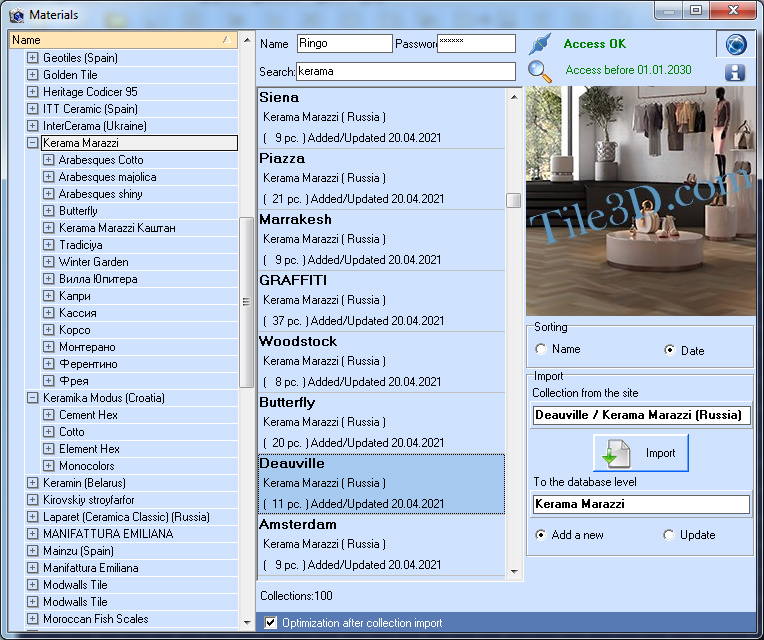
Task: Expand the Winter Garden node
Action: coord(48,262)
